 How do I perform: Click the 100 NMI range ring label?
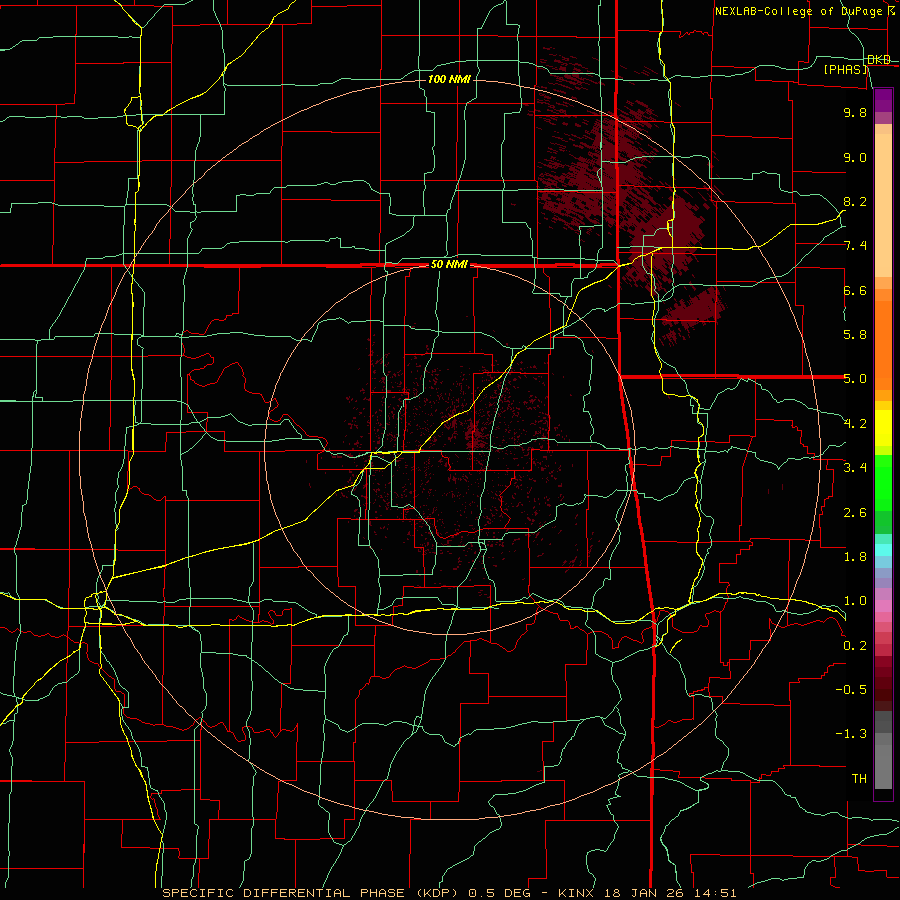point(449,79)
